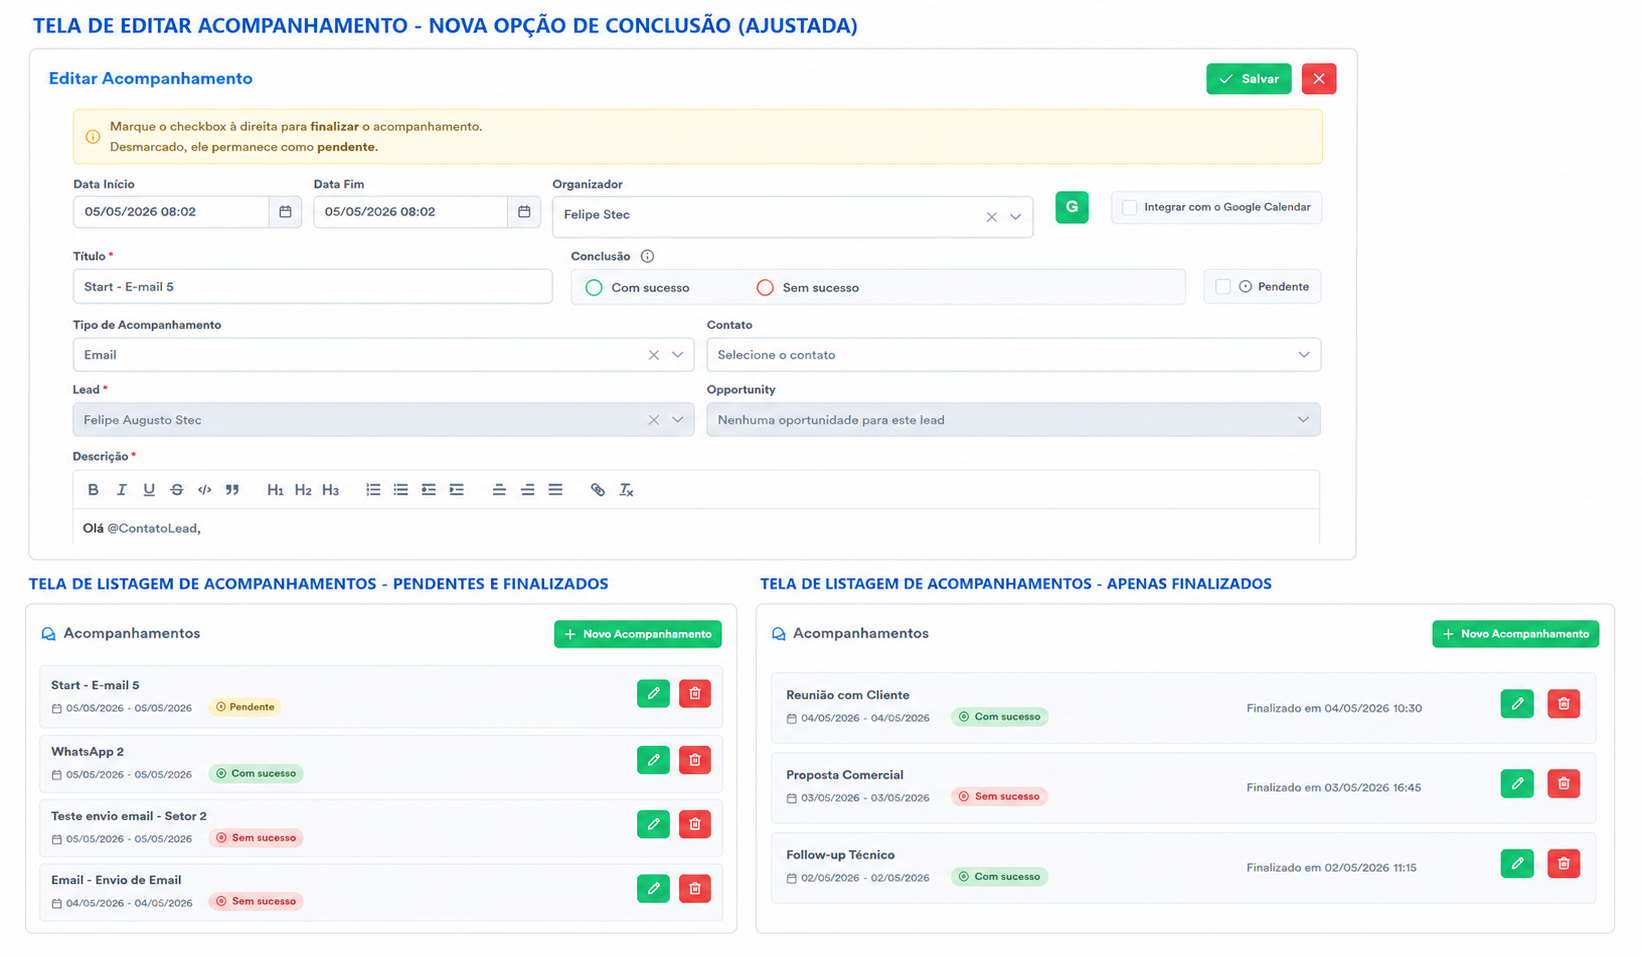Edit the Reunião com Cliente follow-up

[x=1517, y=704]
